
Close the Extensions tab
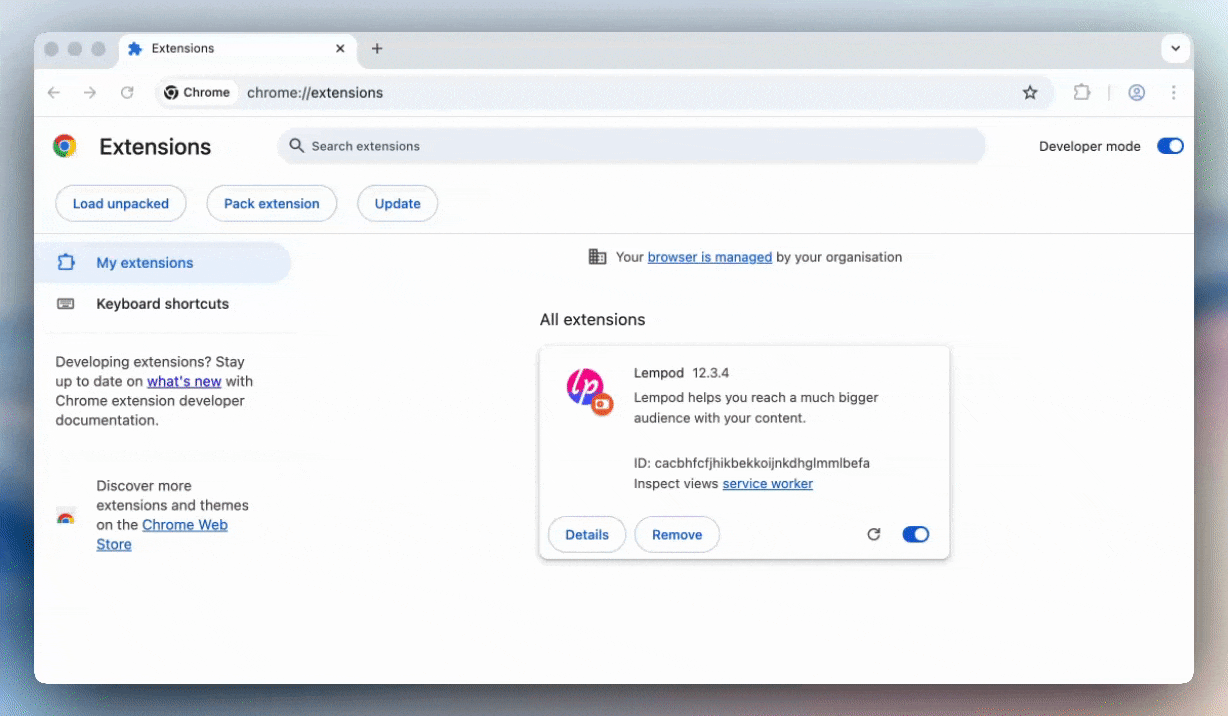tap(340, 48)
